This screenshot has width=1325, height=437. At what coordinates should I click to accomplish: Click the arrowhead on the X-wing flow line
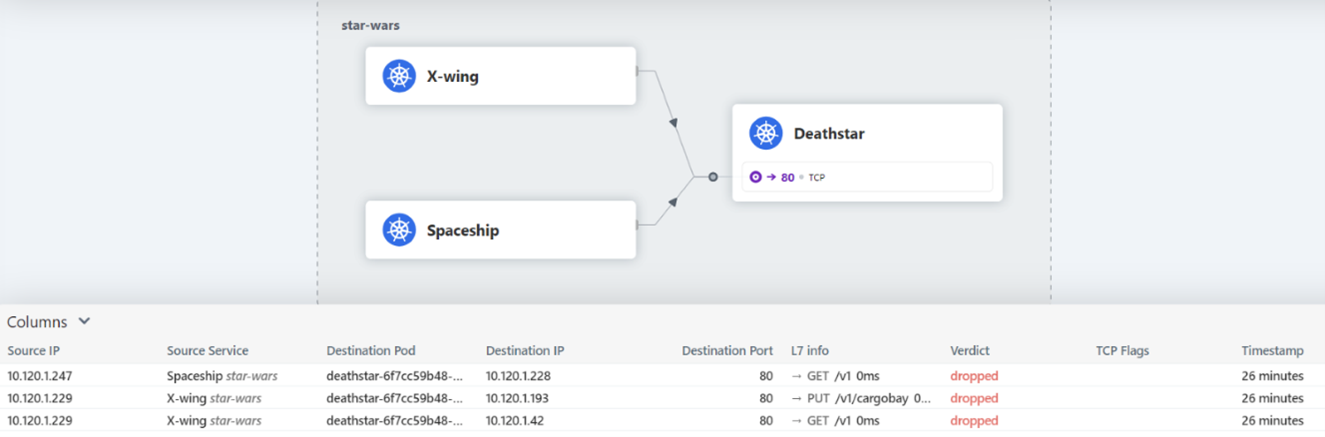coord(674,123)
